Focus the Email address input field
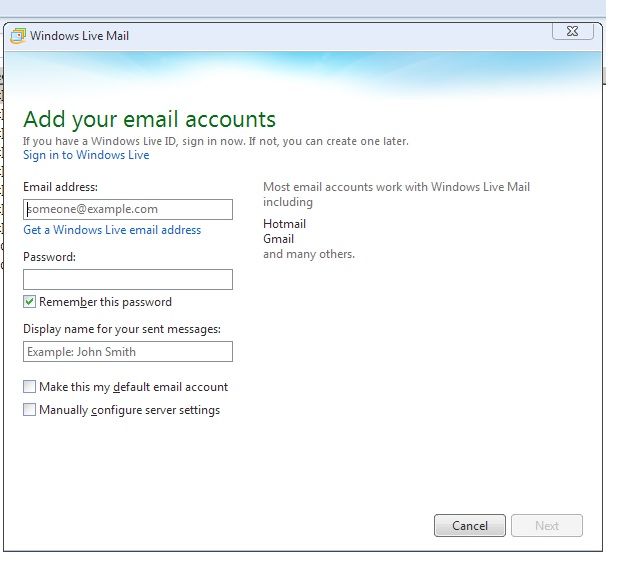This screenshot has width=623, height=568. pyautogui.click(x=128, y=209)
